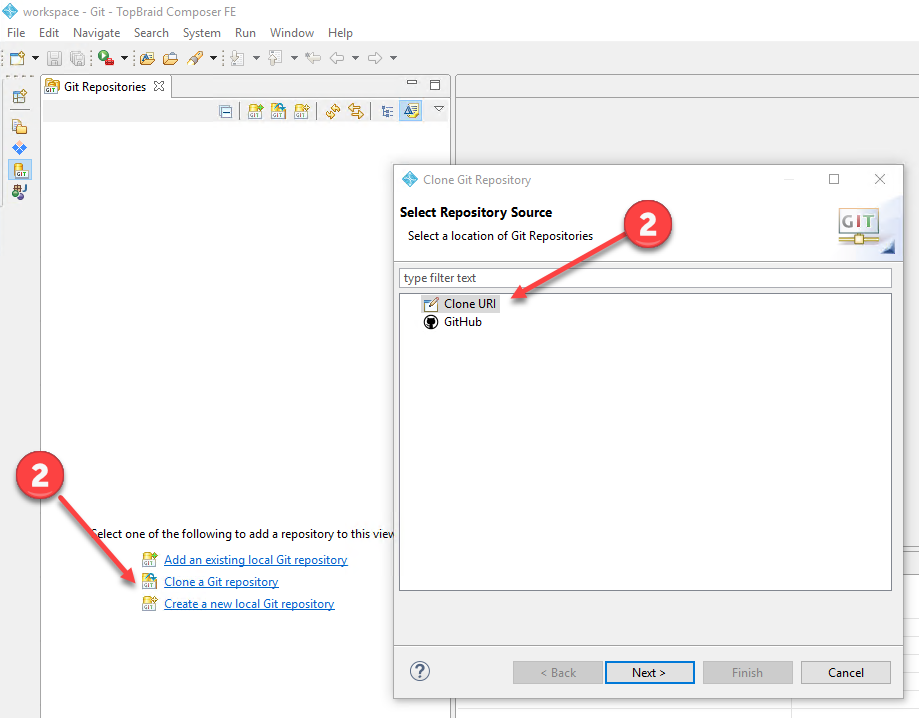
Task: Click Collapse All in Git Repositories toolbar
Action: click(x=226, y=111)
